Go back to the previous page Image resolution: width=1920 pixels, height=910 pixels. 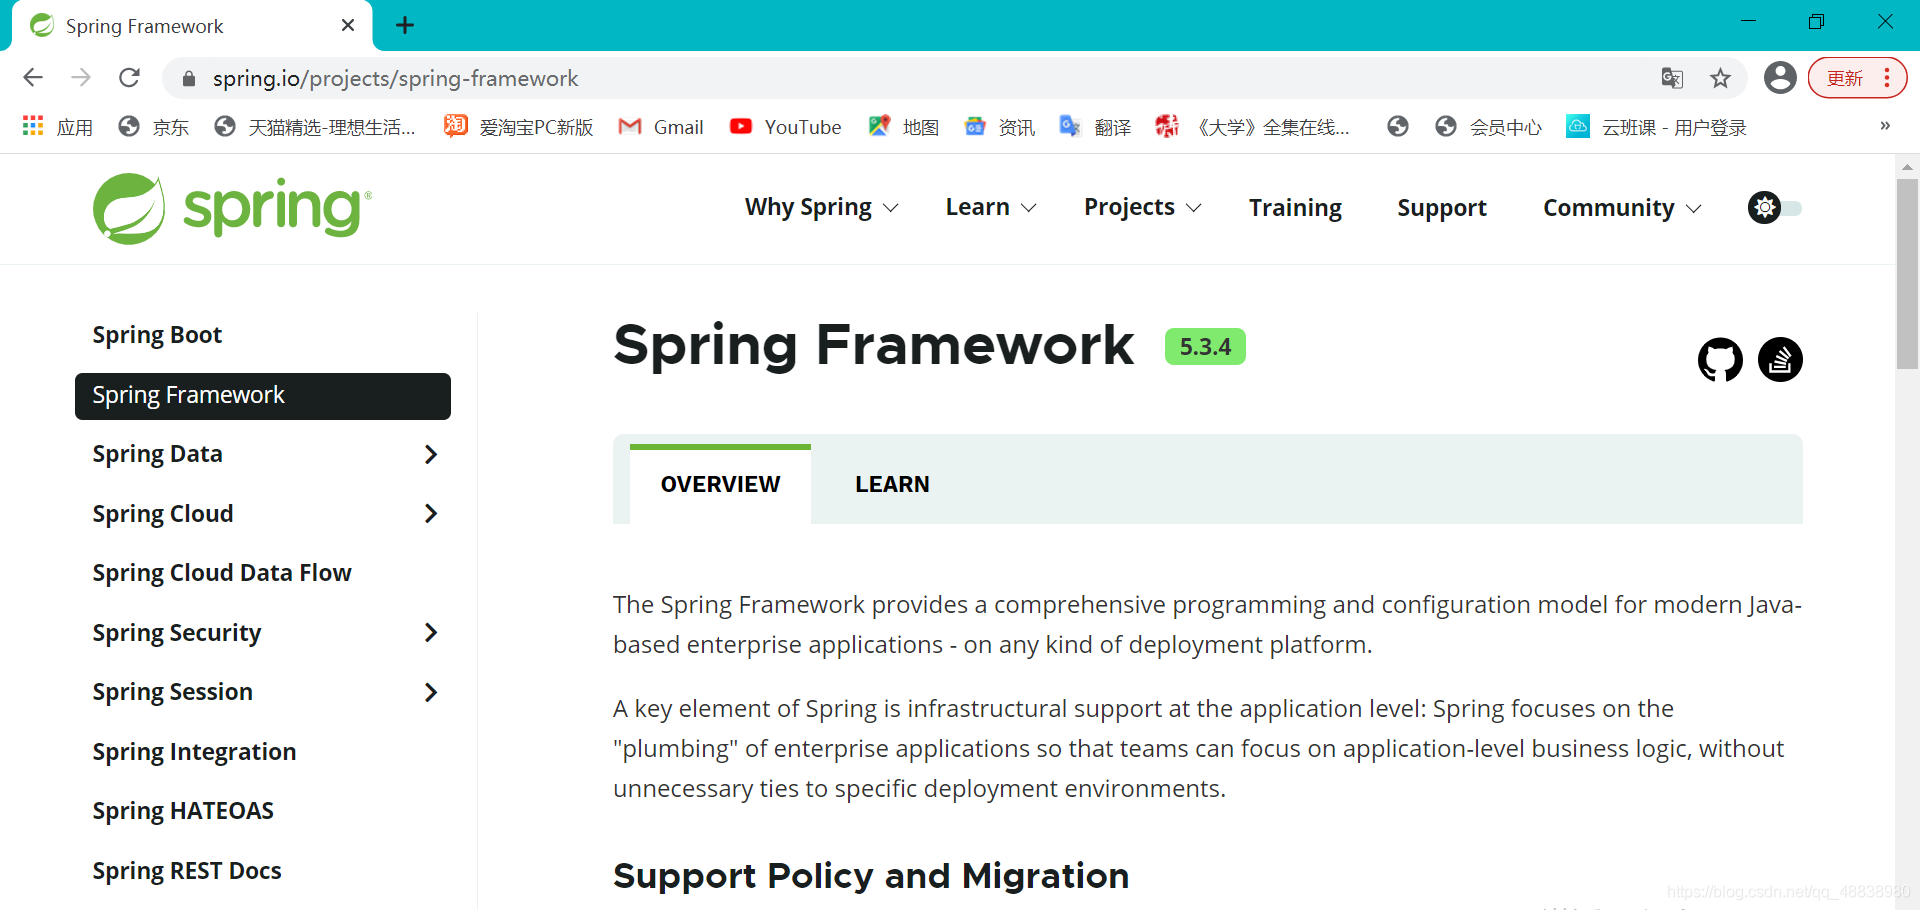[33, 78]
